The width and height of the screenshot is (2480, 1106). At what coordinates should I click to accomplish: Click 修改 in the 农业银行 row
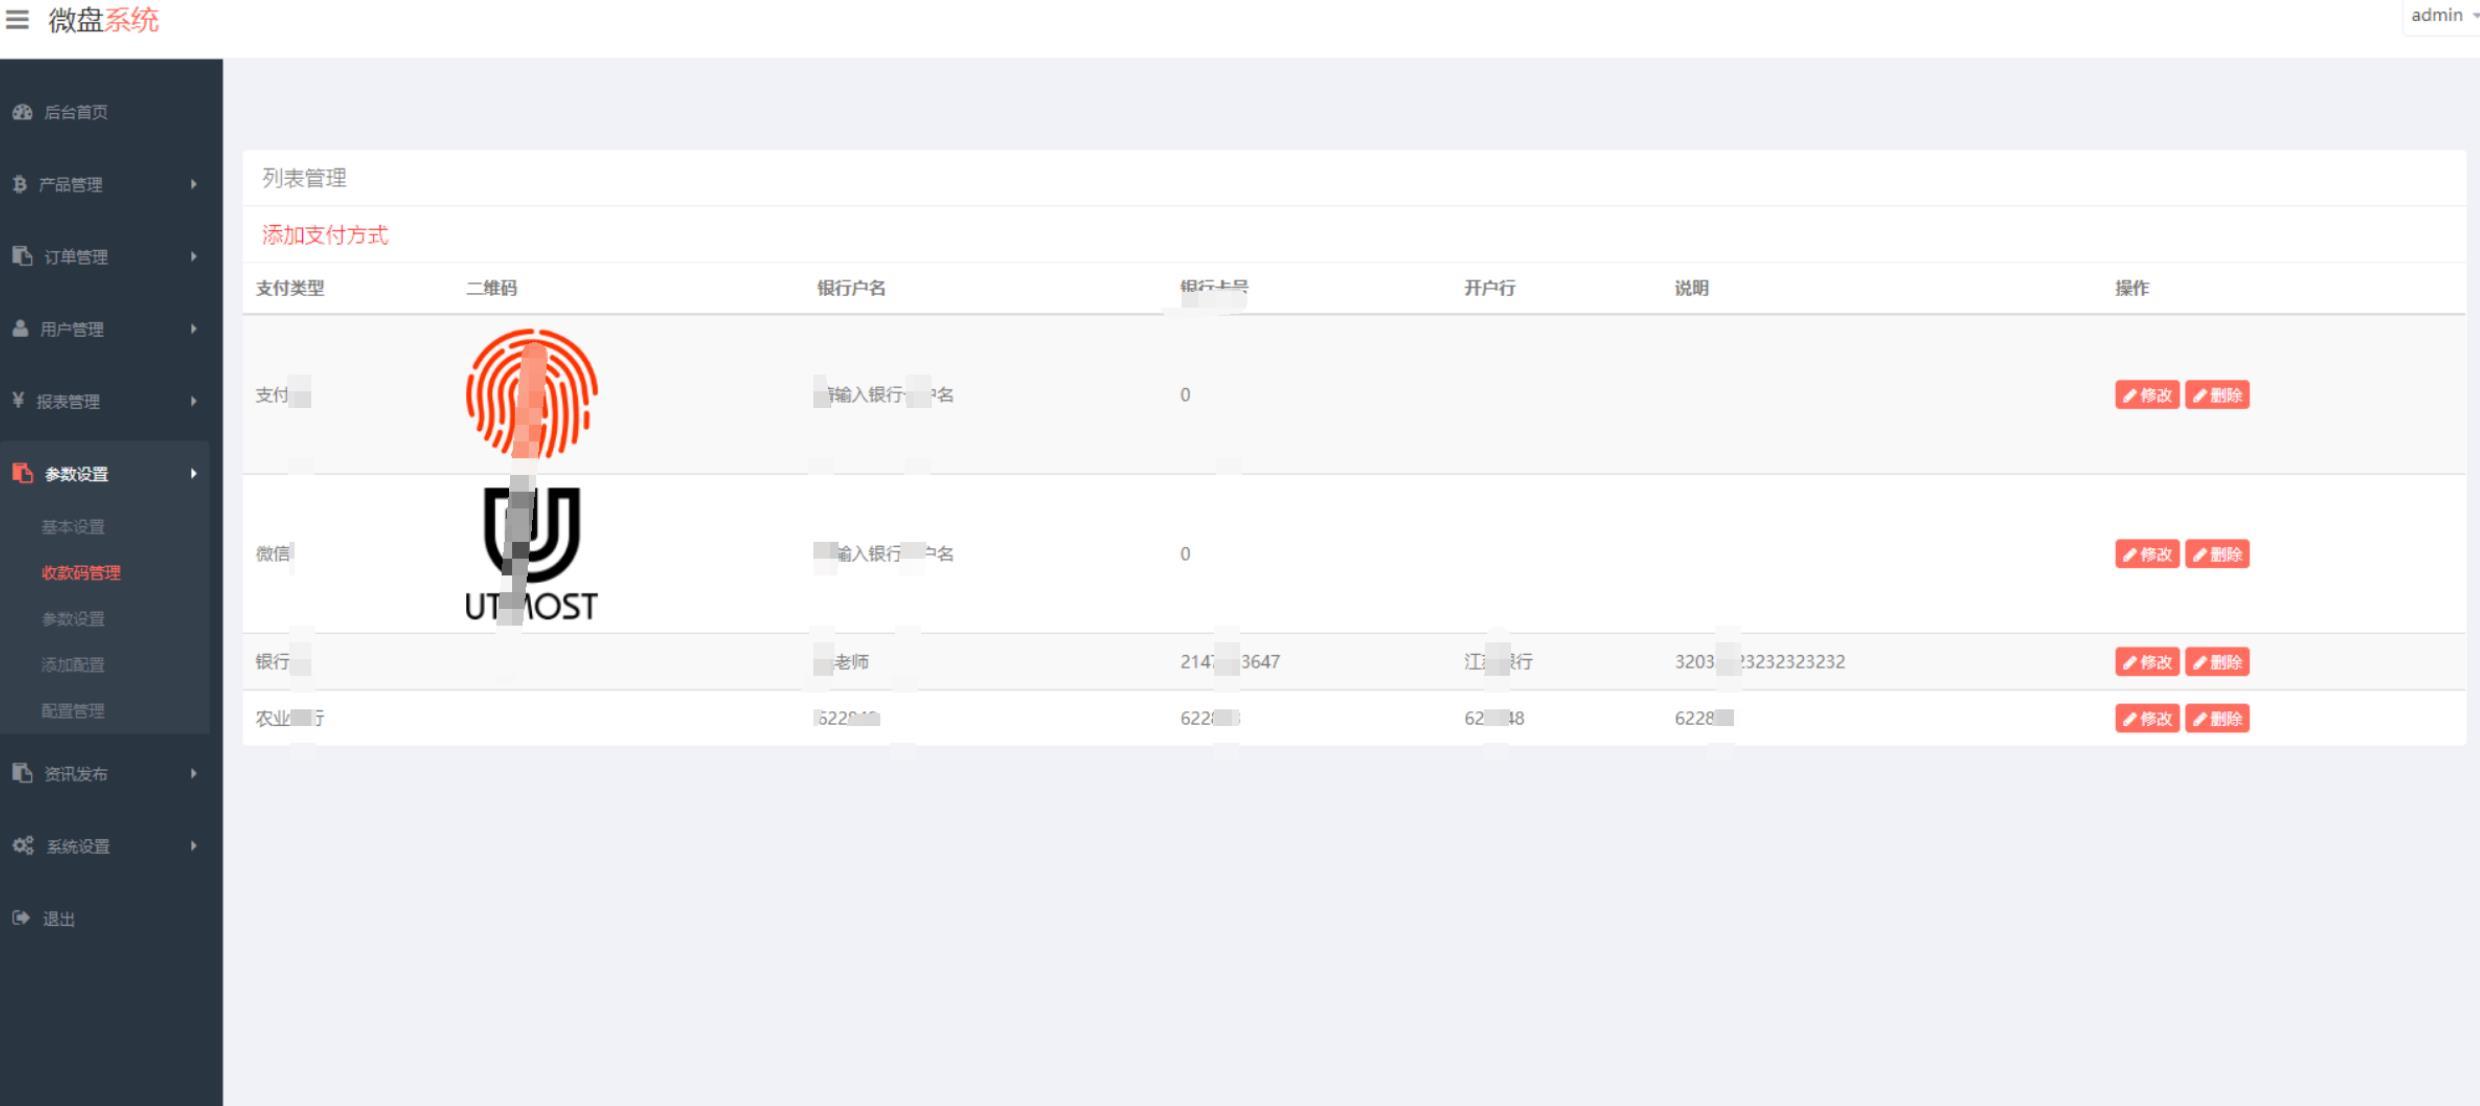click(2147, 718)
